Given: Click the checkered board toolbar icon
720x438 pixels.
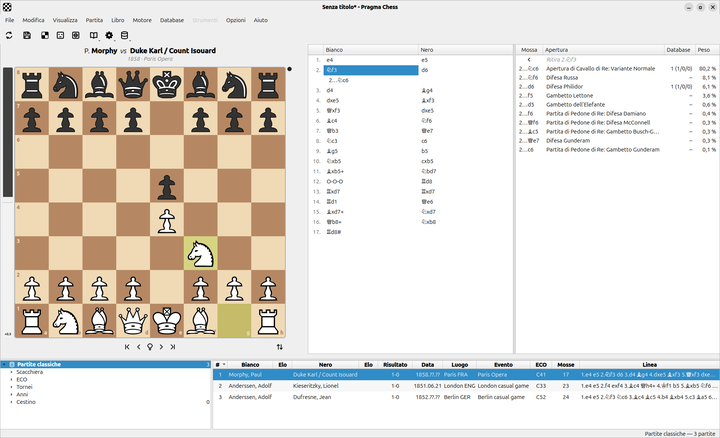Looking at the screenshot, I should (45, 35).
